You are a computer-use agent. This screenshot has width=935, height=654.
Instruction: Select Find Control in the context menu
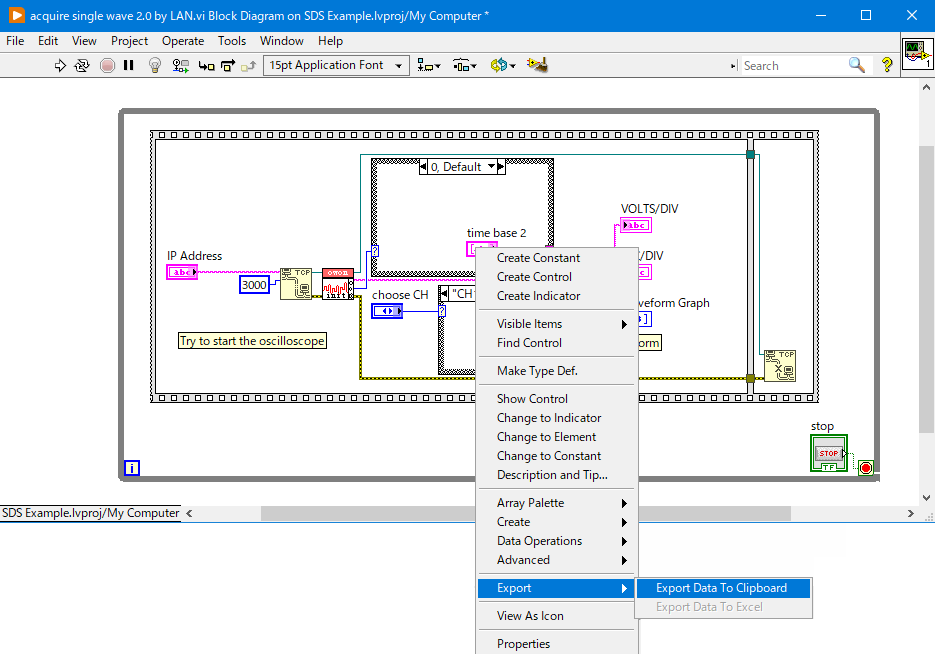(557, 343)
